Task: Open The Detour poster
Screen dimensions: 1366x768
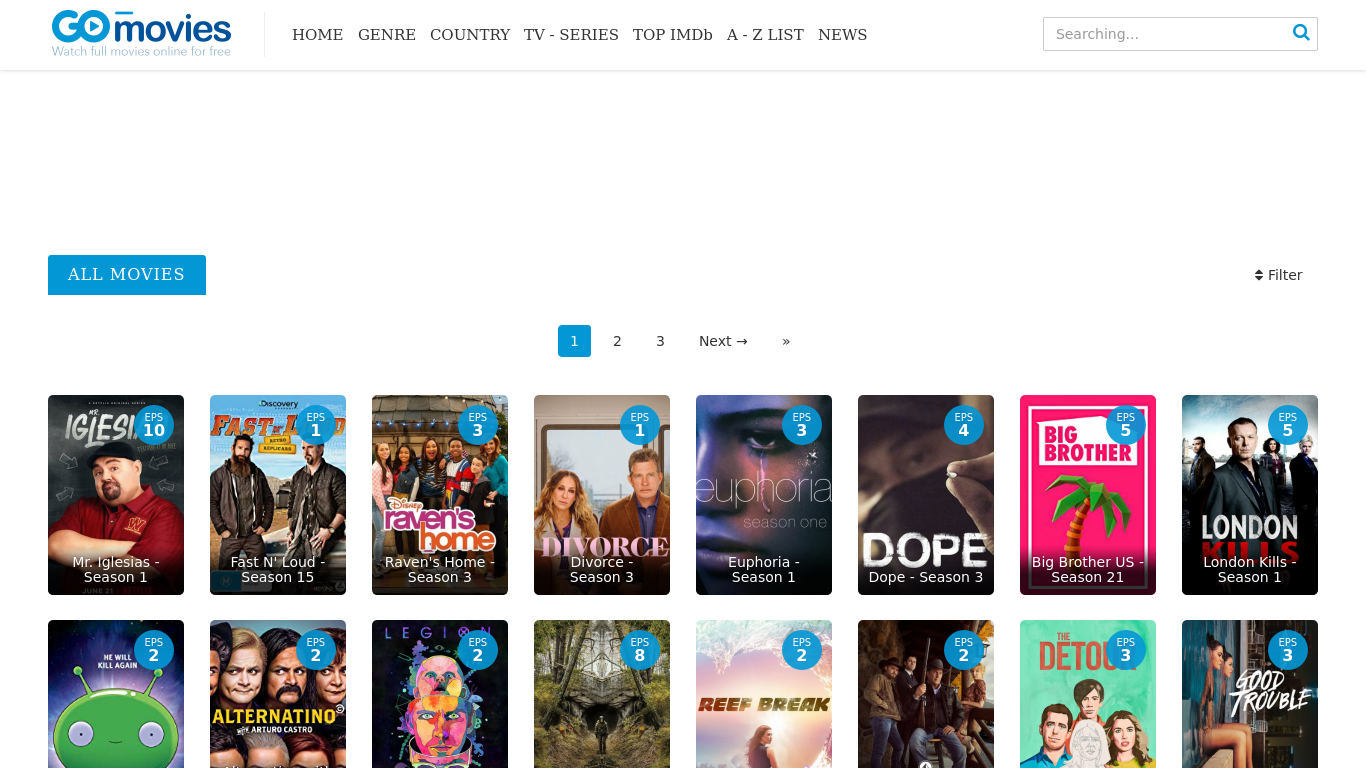Action: tap(1088, 694)
